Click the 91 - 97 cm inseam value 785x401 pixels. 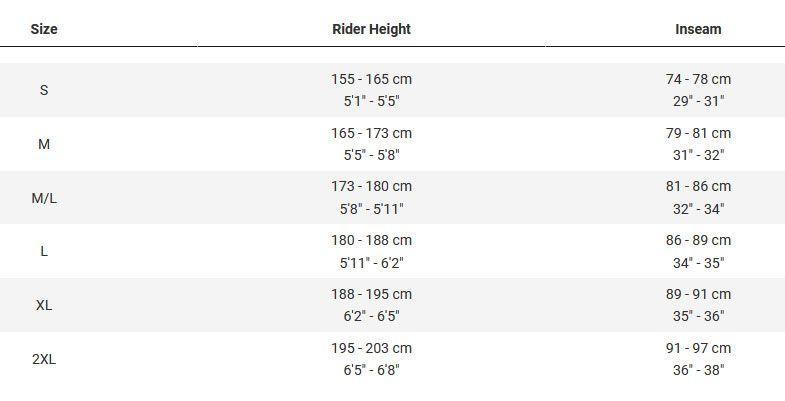[698, 348]
